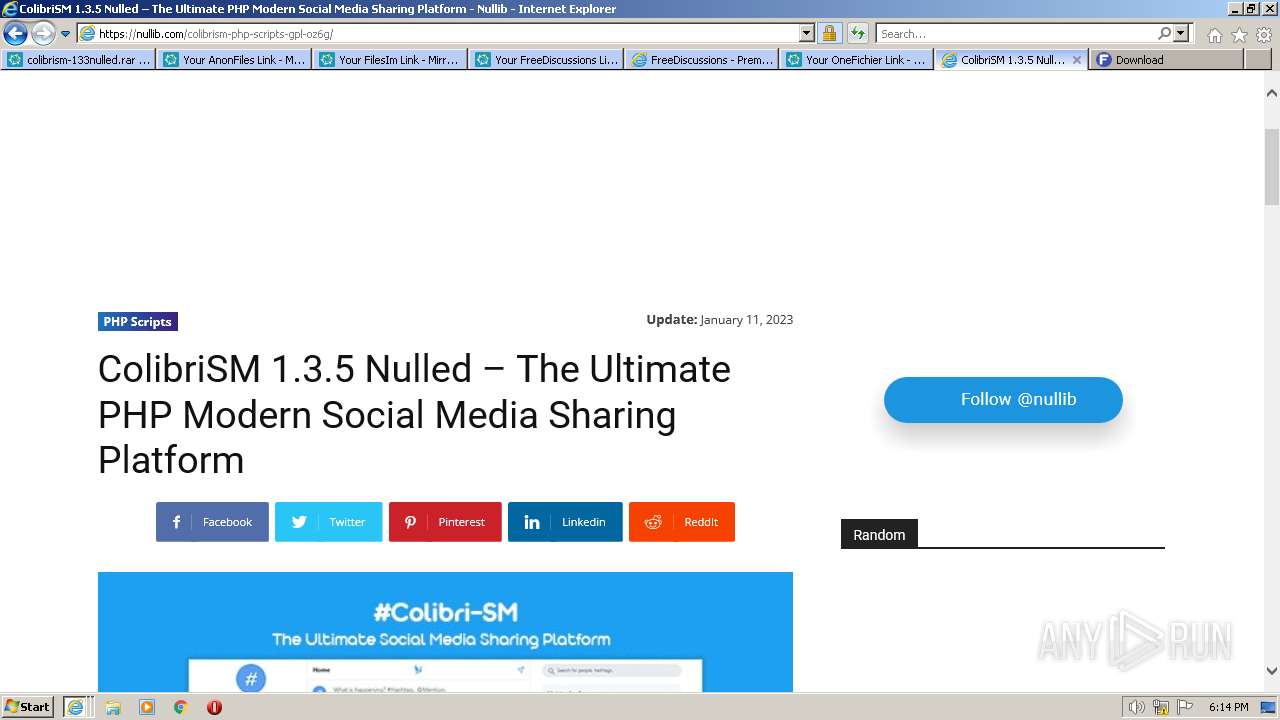Image resolution: width=1280 pixels, height=720 pixels.
Task: Minimize the Internet Explorer window
Action: click(1235, 8)
